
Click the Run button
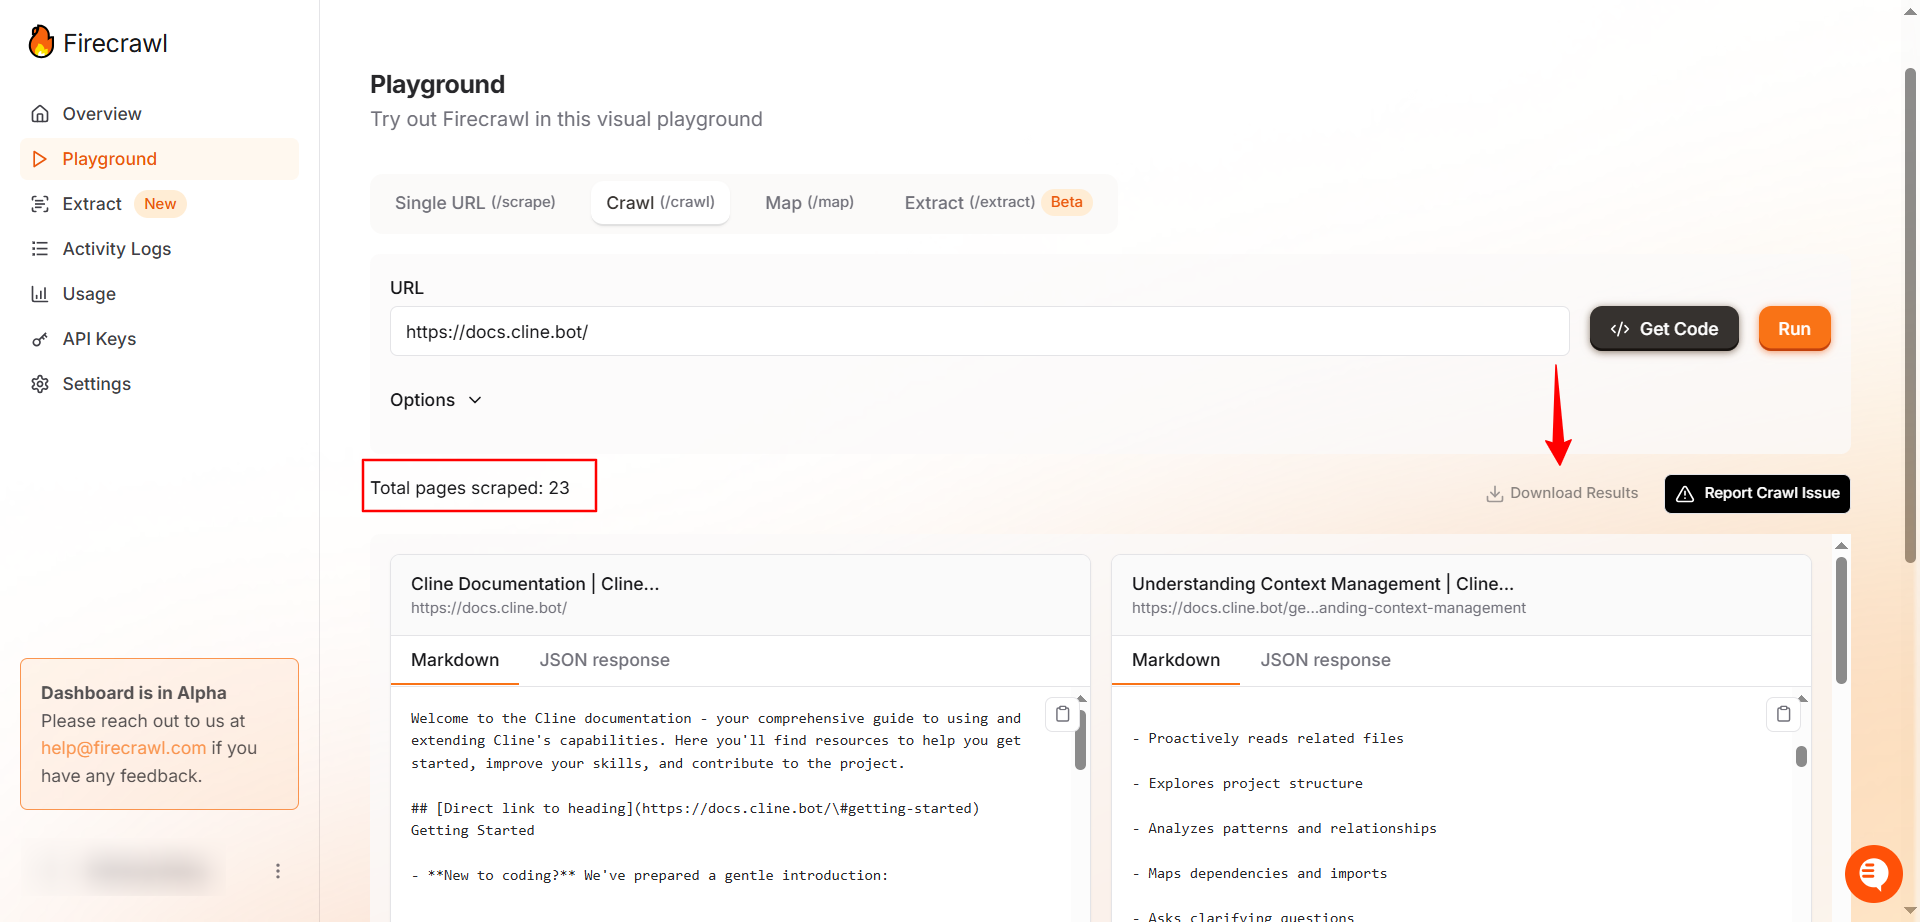pos(1794,329)
